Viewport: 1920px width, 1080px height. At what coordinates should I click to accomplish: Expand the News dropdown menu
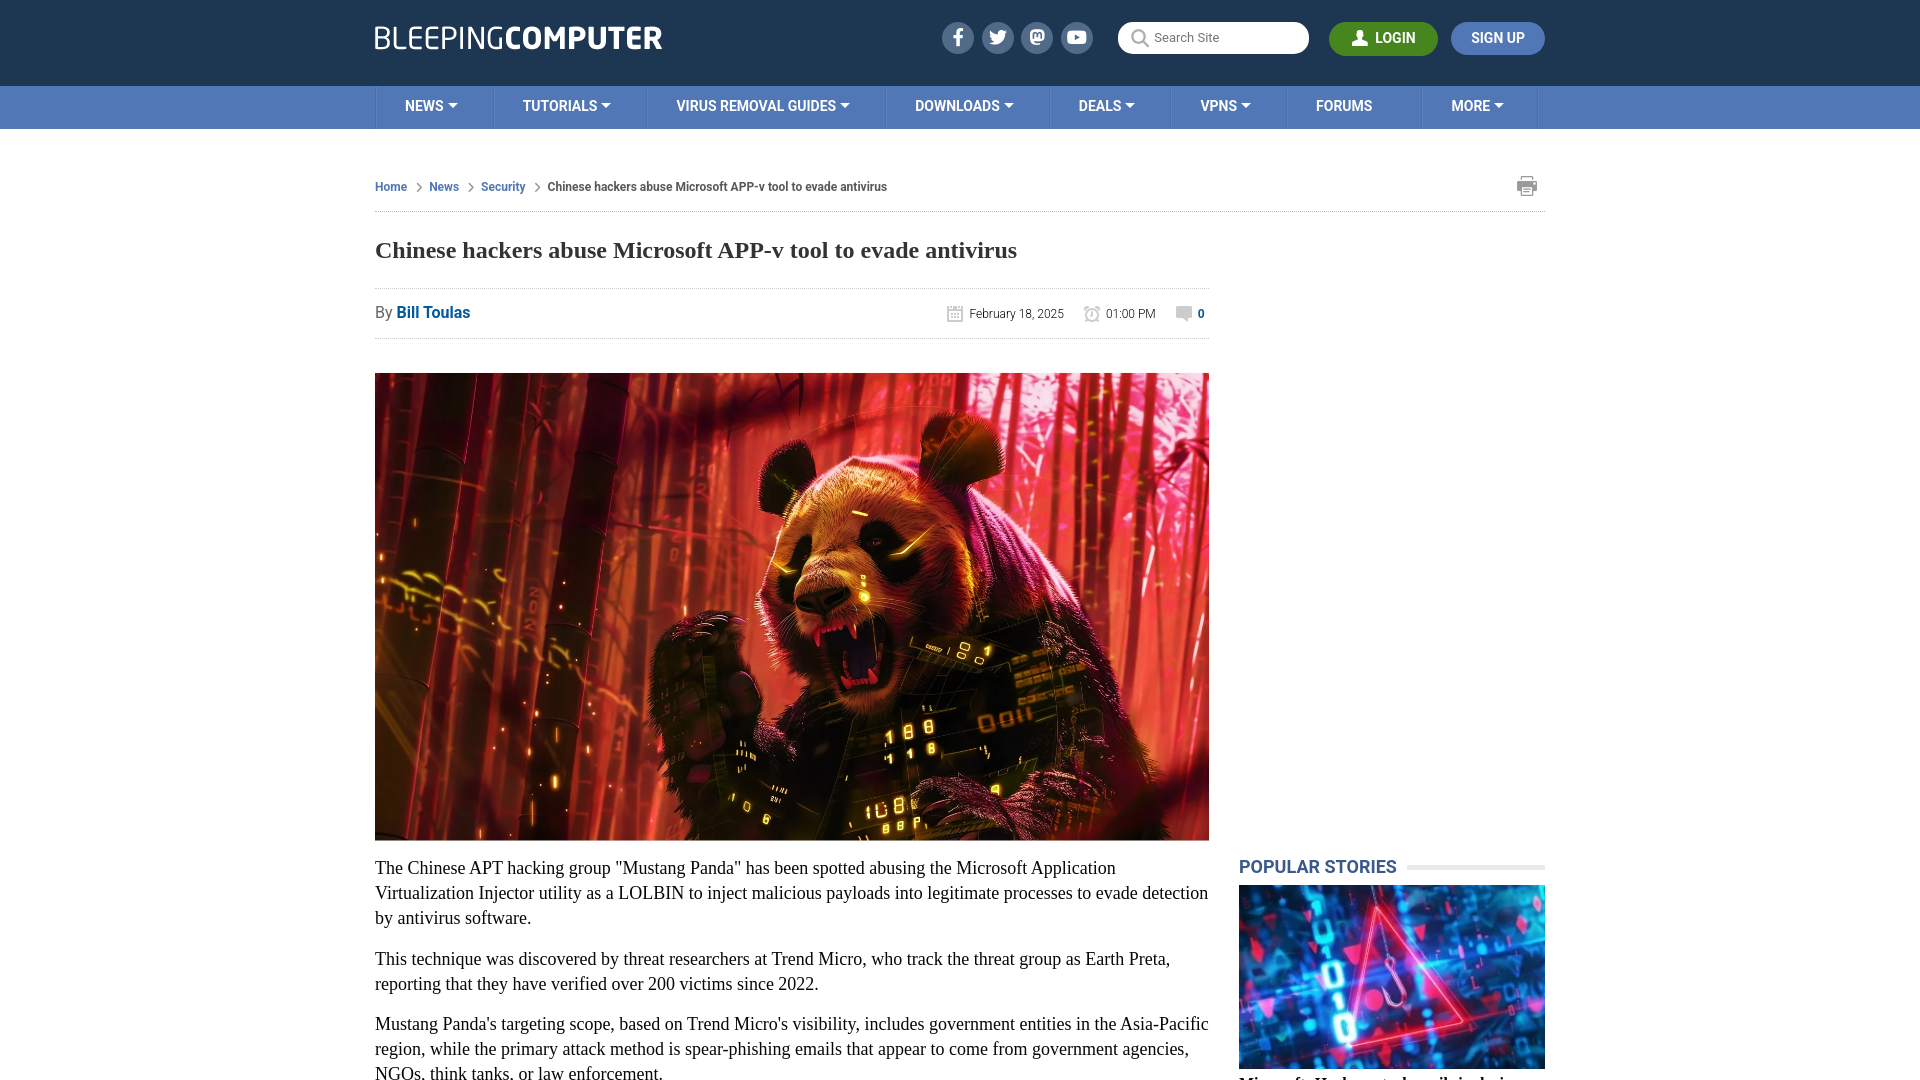[431, 106]
